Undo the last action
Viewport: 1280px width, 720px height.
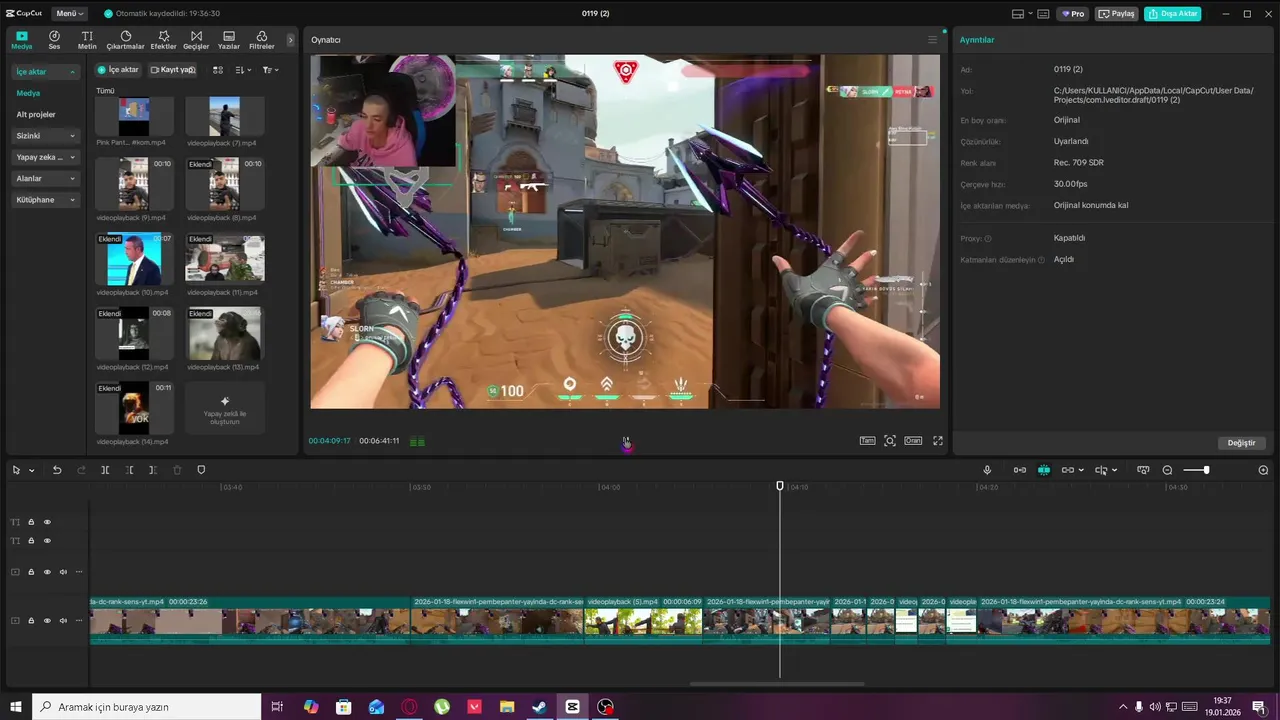57,470
